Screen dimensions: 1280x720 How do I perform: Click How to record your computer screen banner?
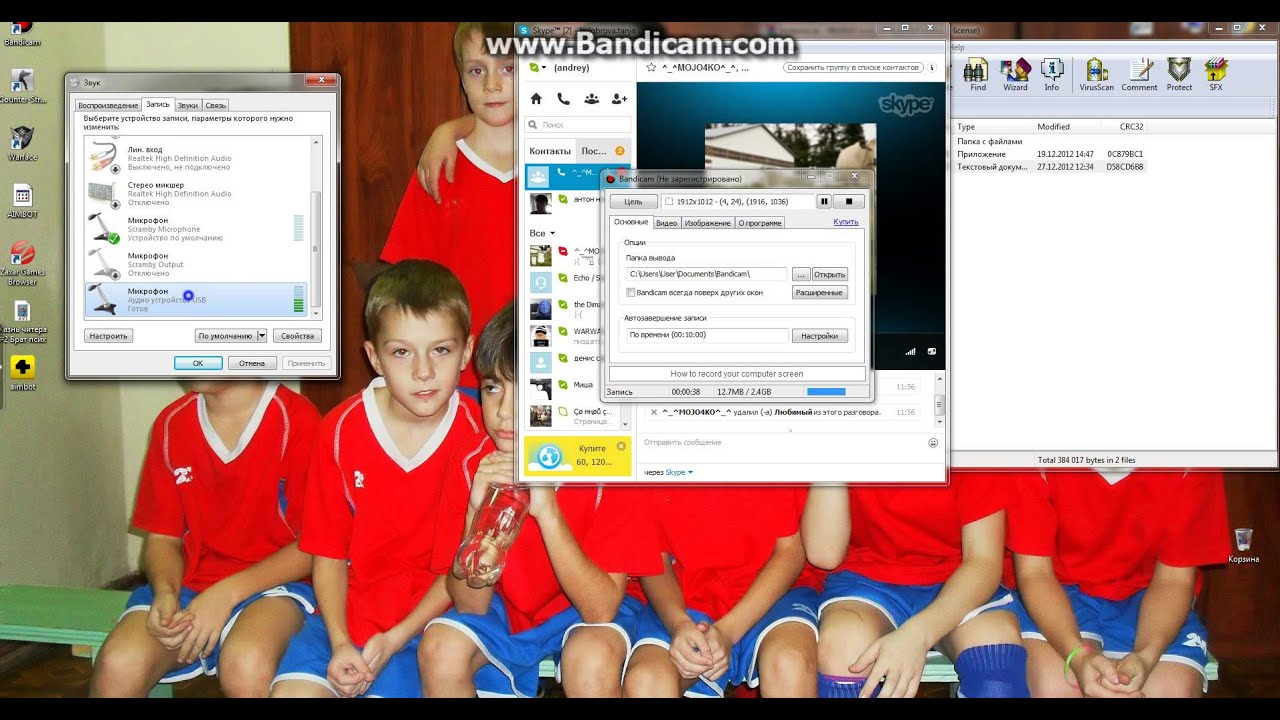click(736, 373)
